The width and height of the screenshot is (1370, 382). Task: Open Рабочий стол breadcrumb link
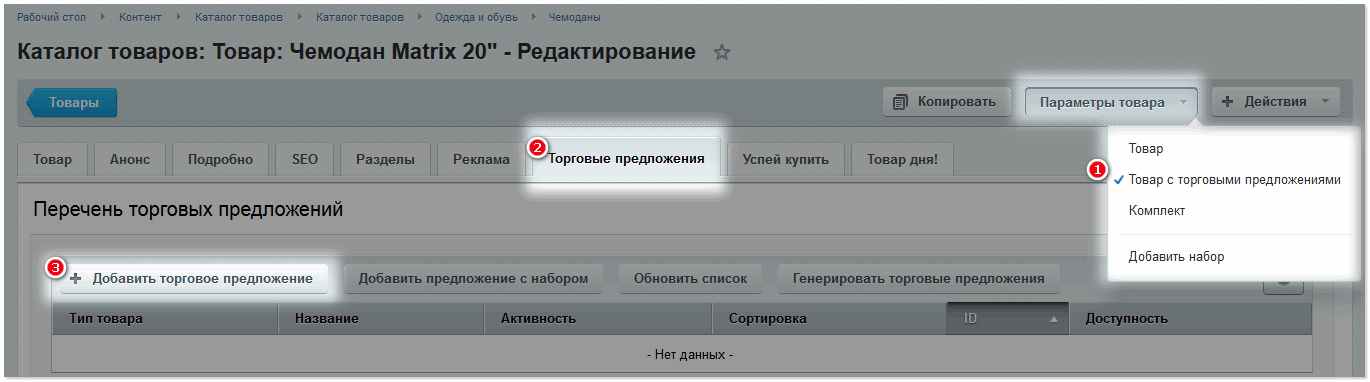[51, 18]
